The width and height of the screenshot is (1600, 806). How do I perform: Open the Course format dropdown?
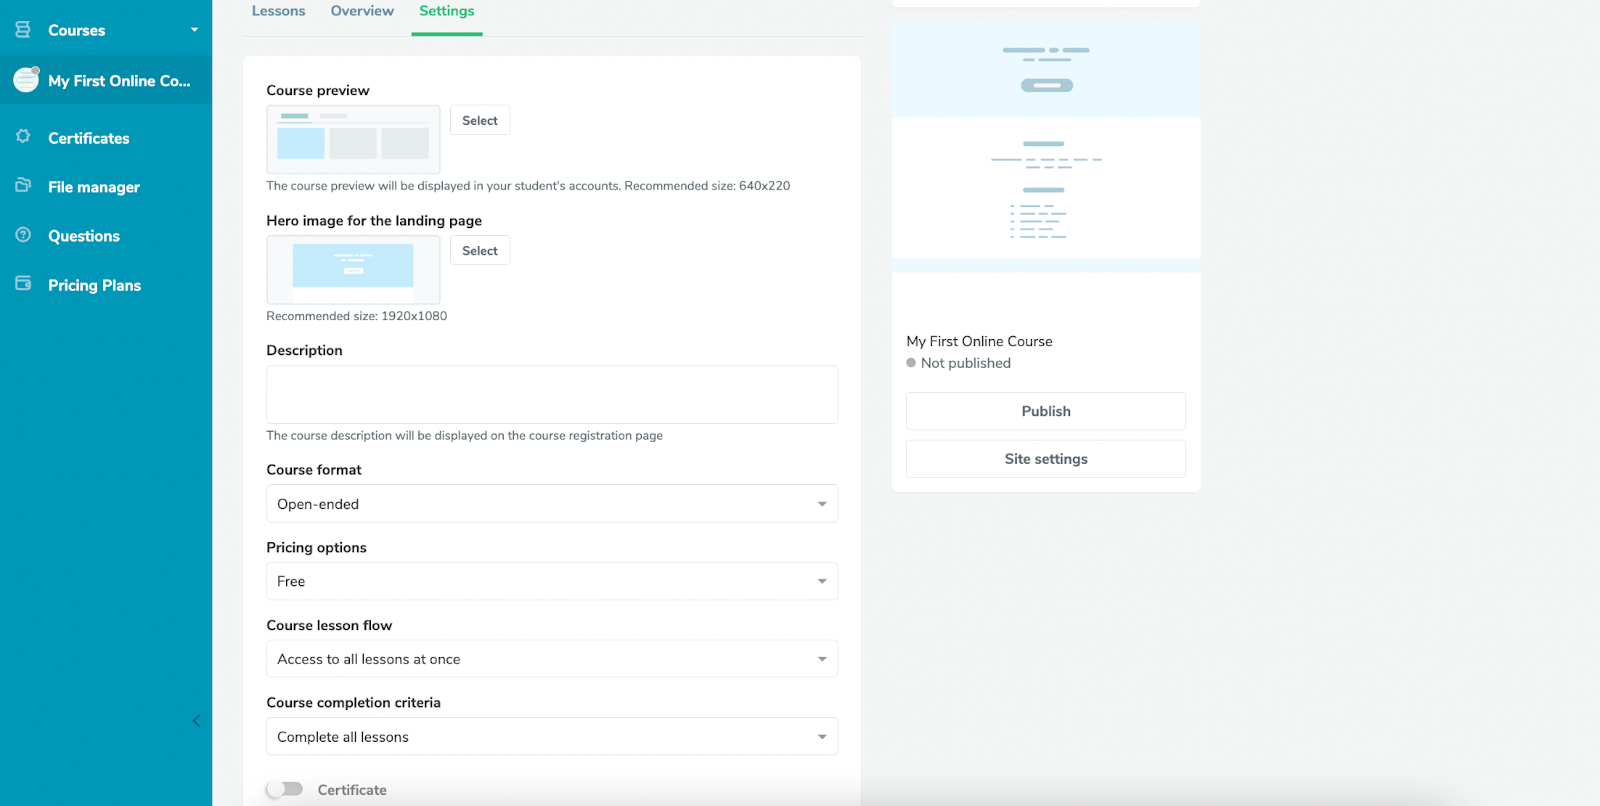pos(552,503)
